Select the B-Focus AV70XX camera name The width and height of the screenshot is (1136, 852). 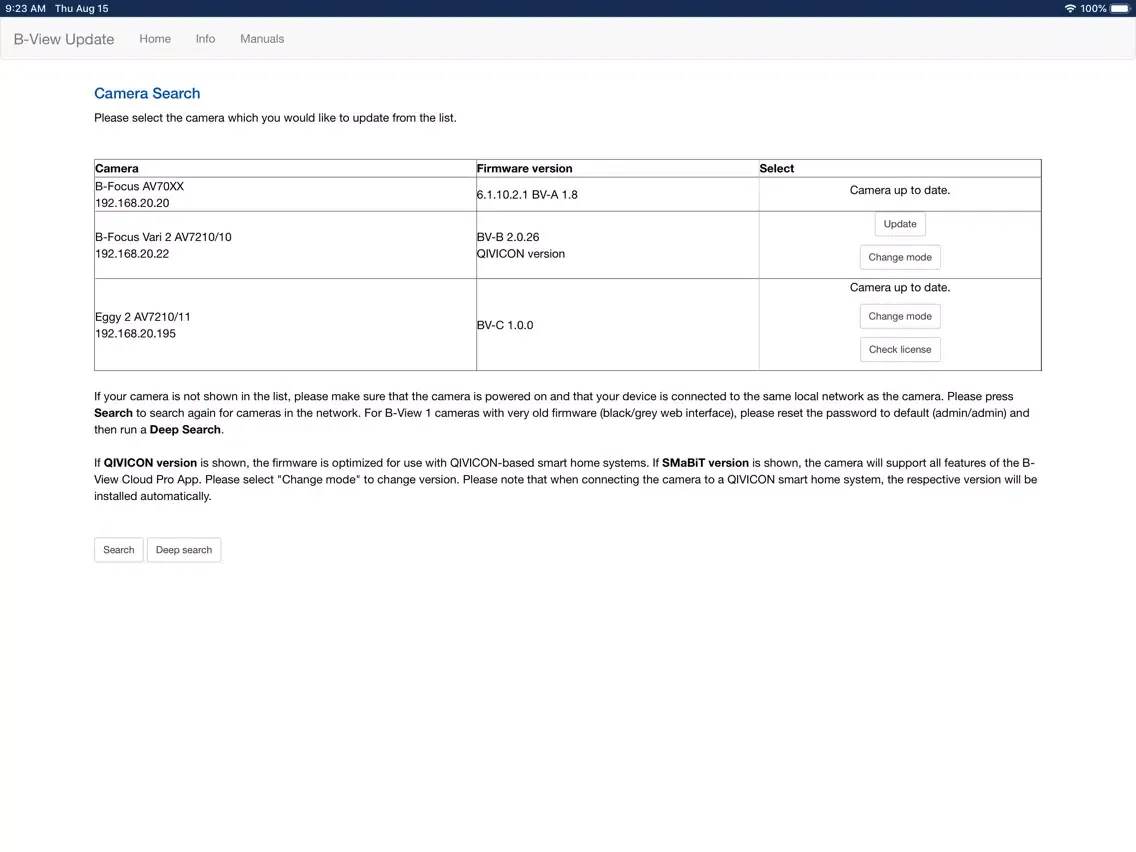(x=140, y=187)
